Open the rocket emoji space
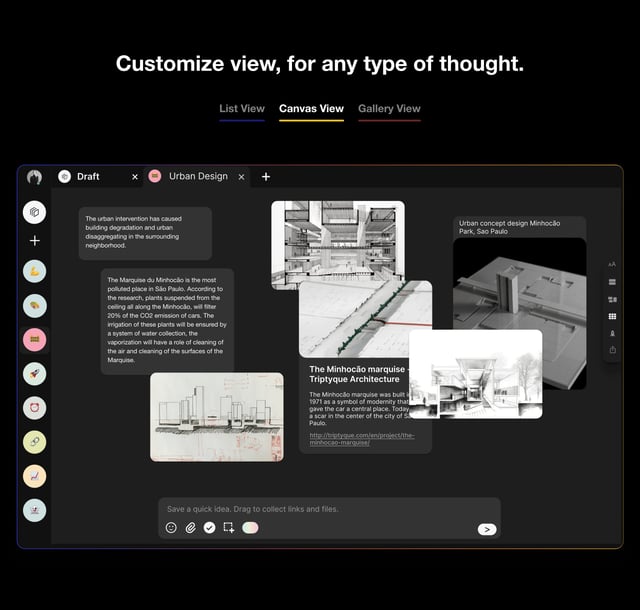Screen dimensions: 640x610 [35, 374]
